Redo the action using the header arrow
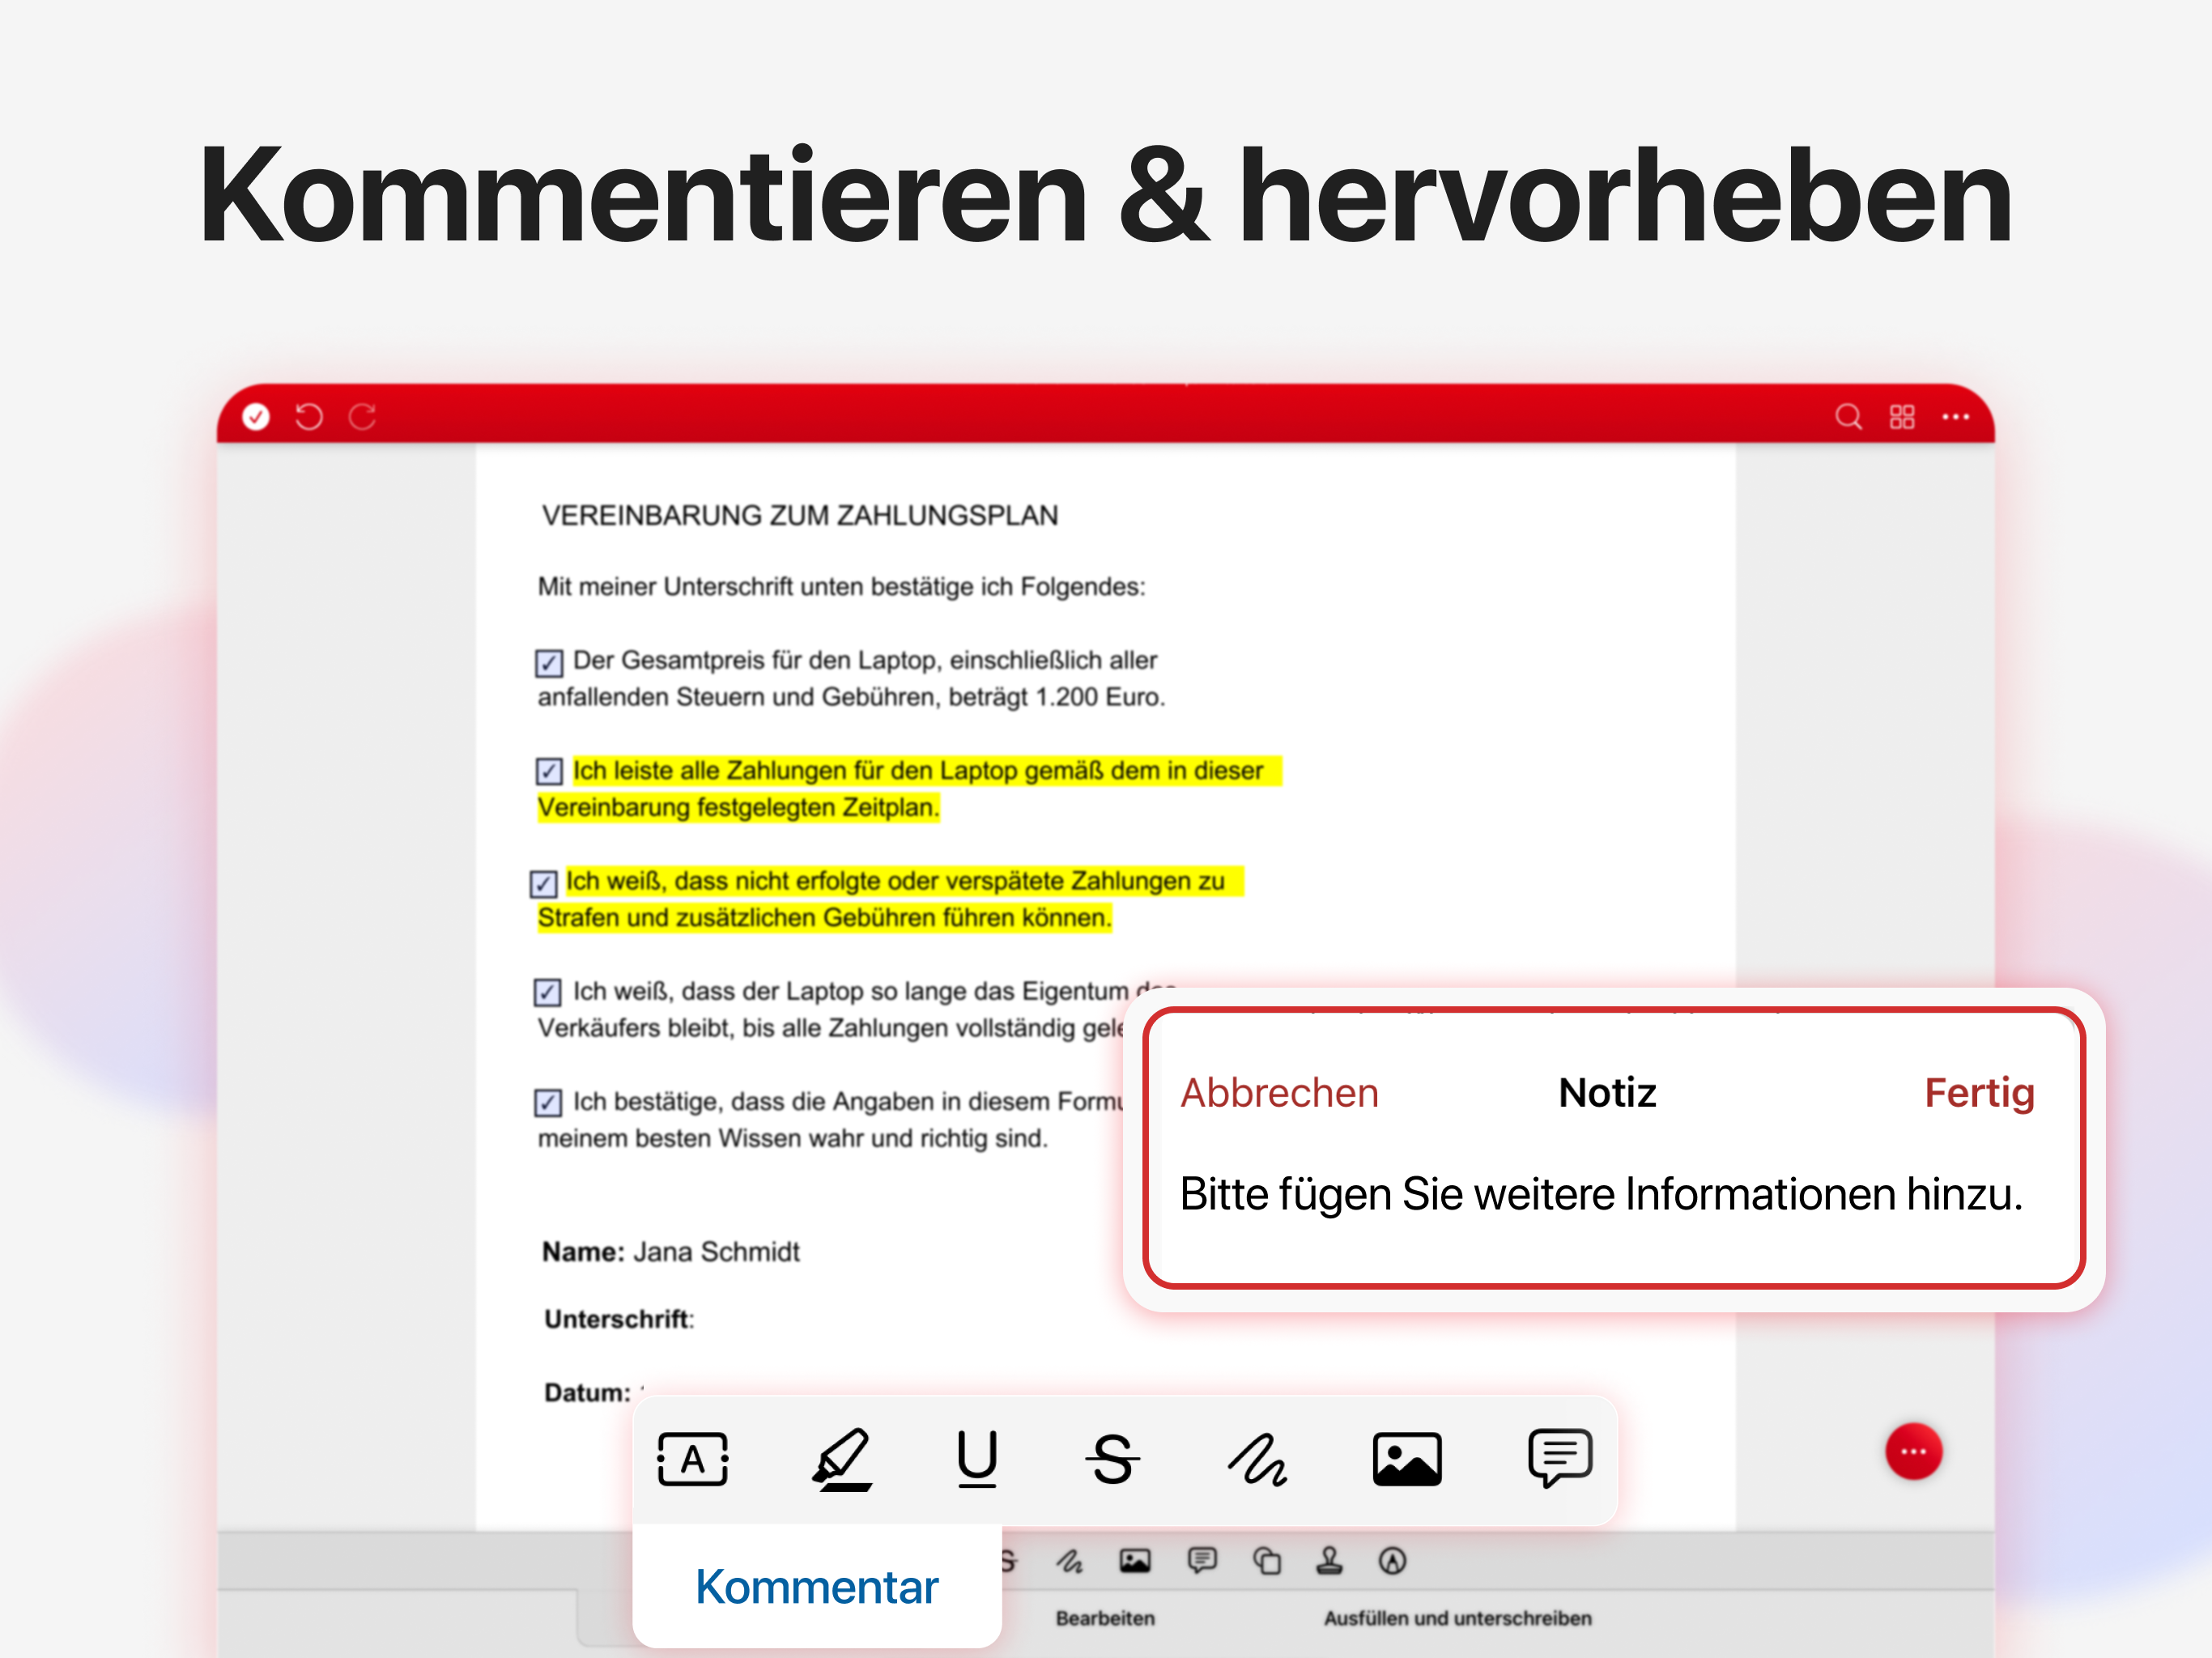Viewport: 2212px width, 1658px height. click(362, 416)
